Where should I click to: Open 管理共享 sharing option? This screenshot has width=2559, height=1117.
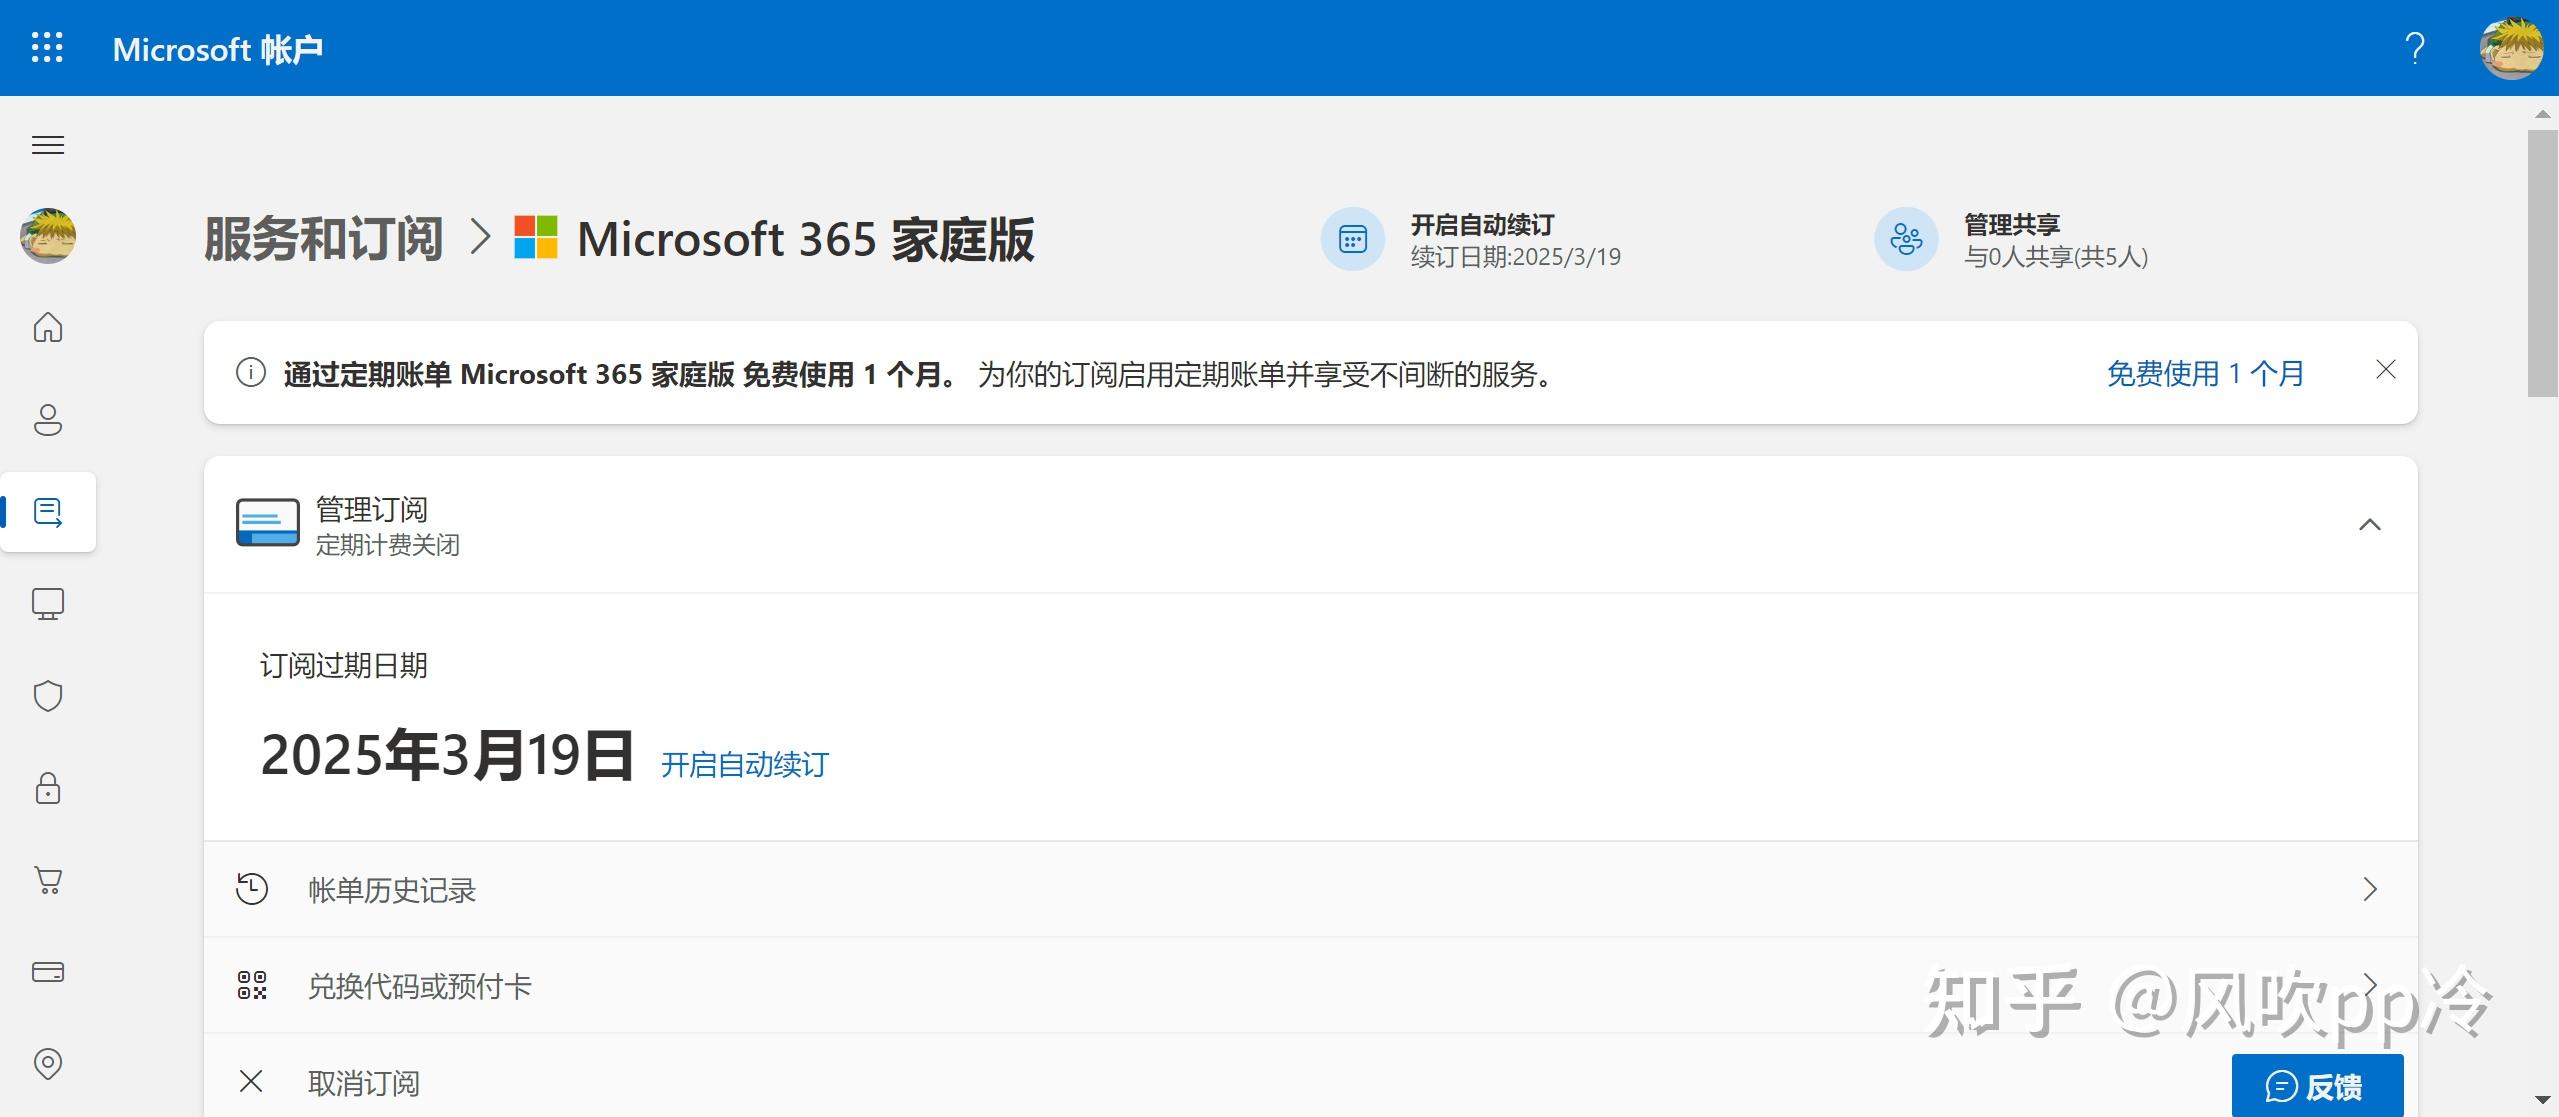2012,224
